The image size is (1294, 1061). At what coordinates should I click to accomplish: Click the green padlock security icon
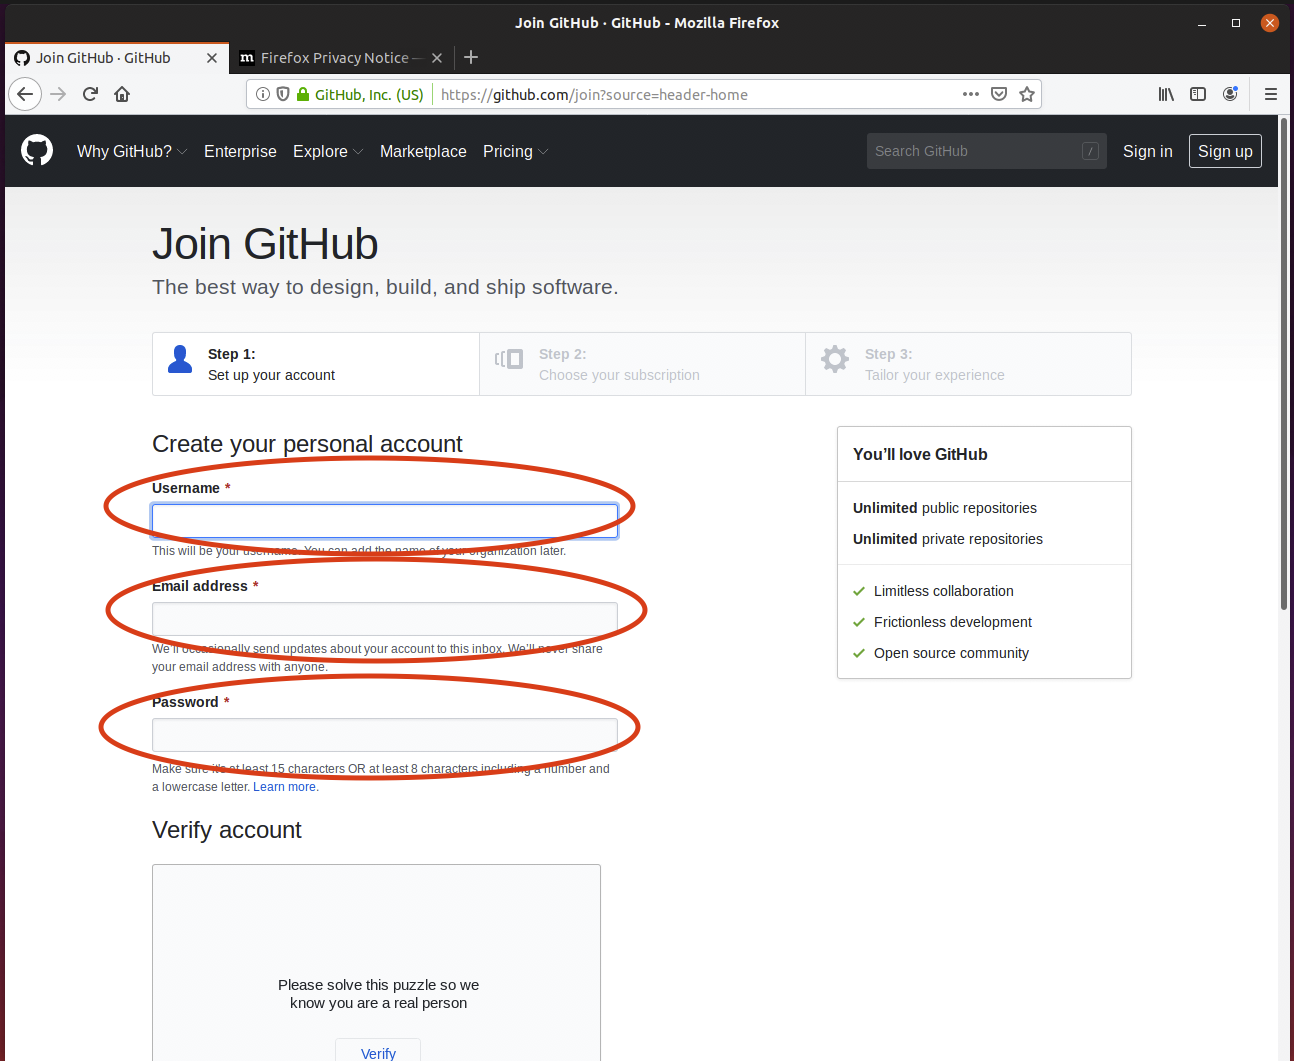(x=303, y=94)
